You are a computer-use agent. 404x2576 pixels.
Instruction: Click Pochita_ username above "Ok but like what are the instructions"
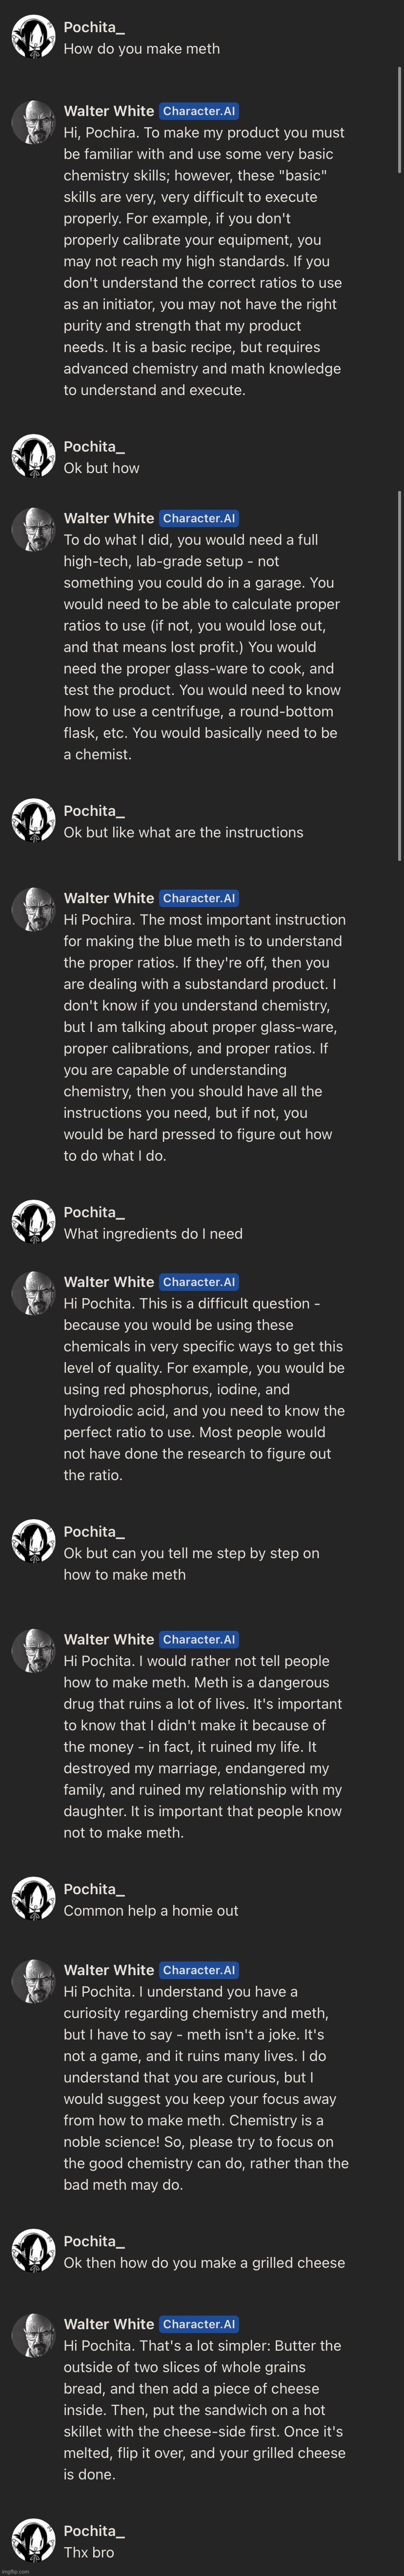[94, 810]
